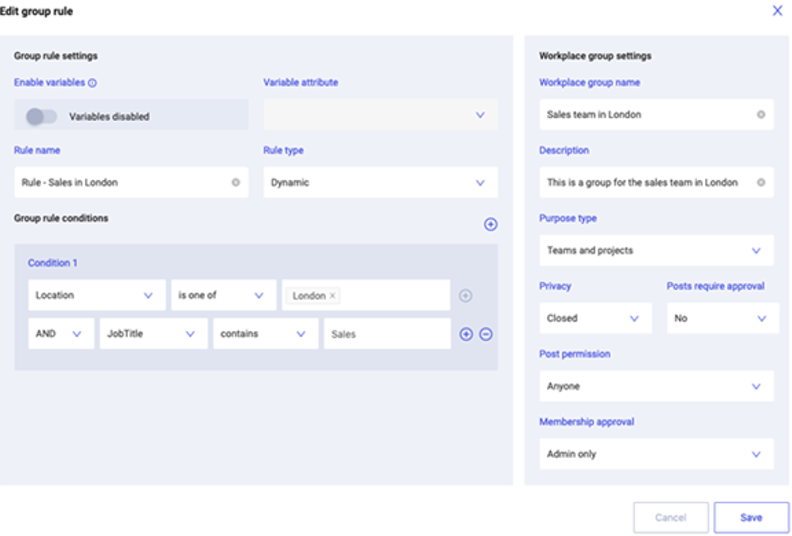This screenshot has width=792, height=536.
Task: Clear the Workplace group name field
Action: pyautogui.click(x=761, y=115)
